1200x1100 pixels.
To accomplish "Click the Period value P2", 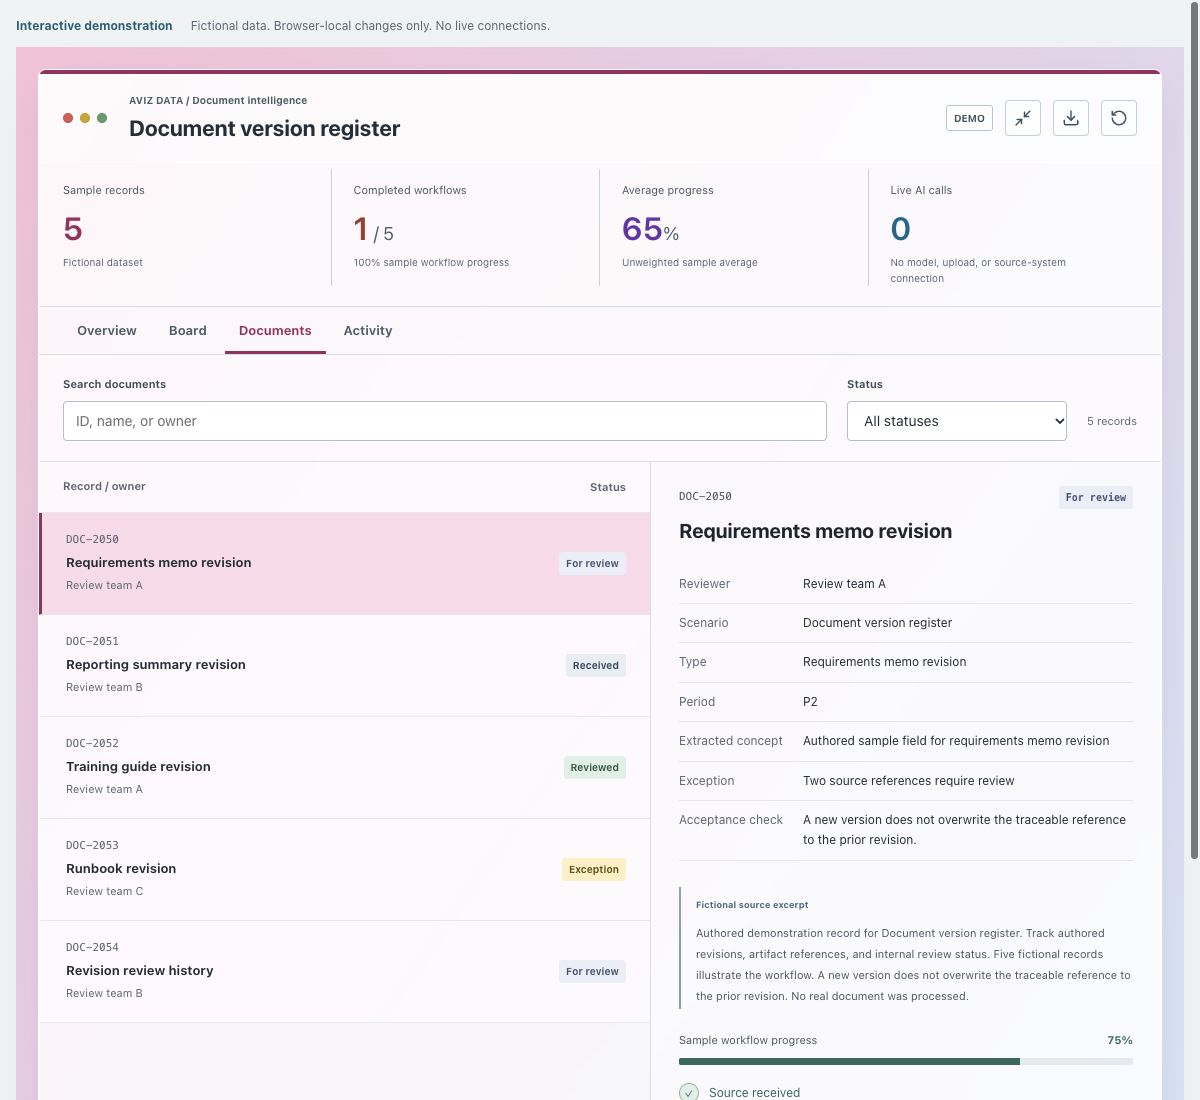I will click(x=810, y=702).
